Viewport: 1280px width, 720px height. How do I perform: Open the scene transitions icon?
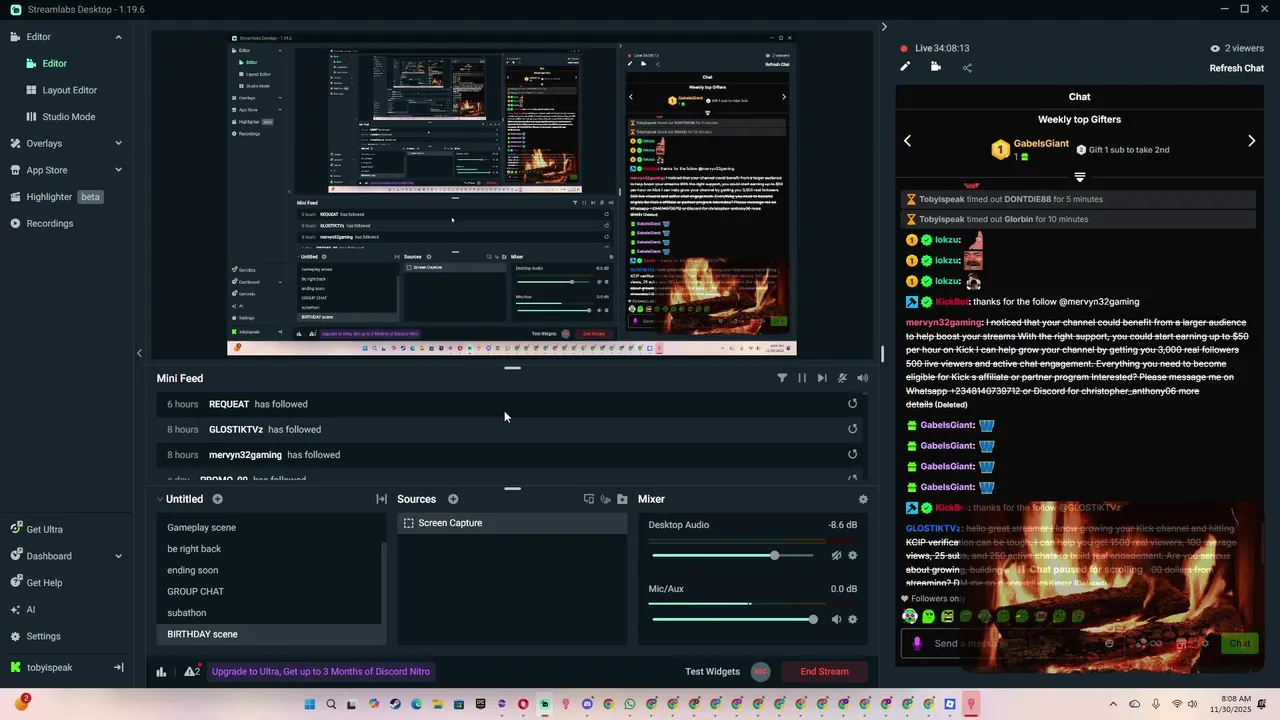(x=381, y=499)
